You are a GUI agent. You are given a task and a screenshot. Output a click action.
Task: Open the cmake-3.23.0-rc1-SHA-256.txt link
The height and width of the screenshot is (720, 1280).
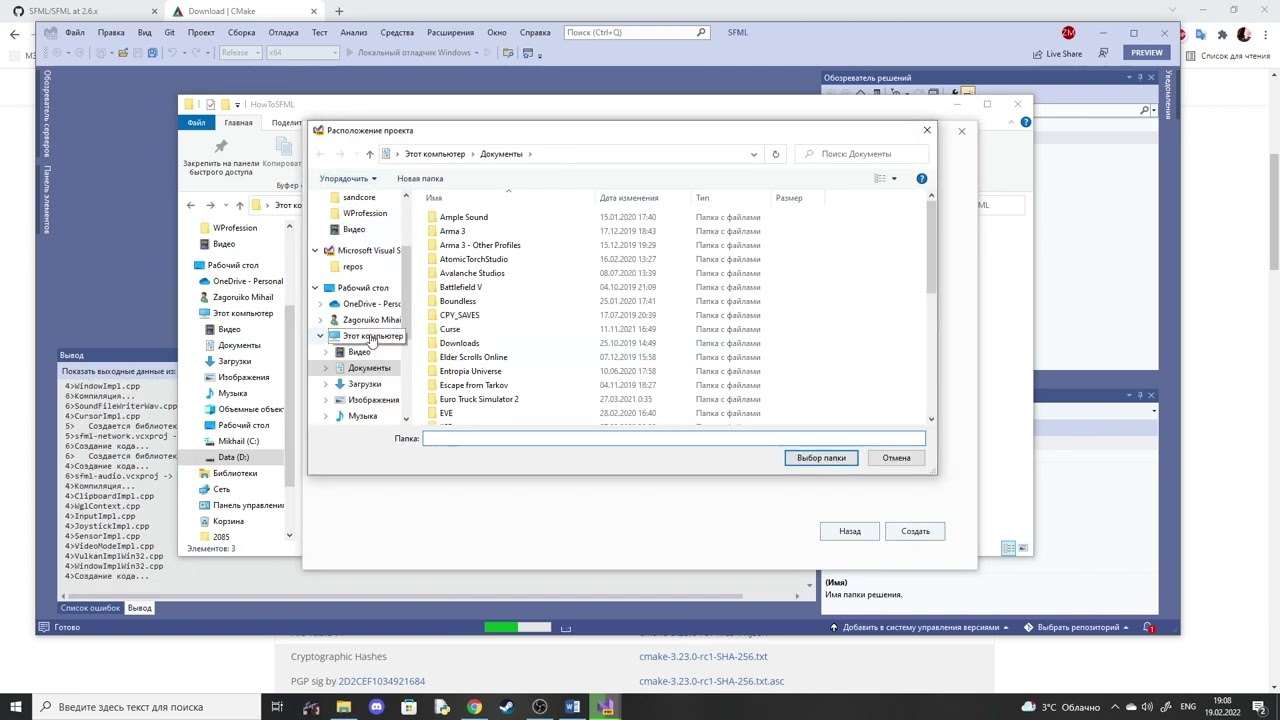pos(703,657)
